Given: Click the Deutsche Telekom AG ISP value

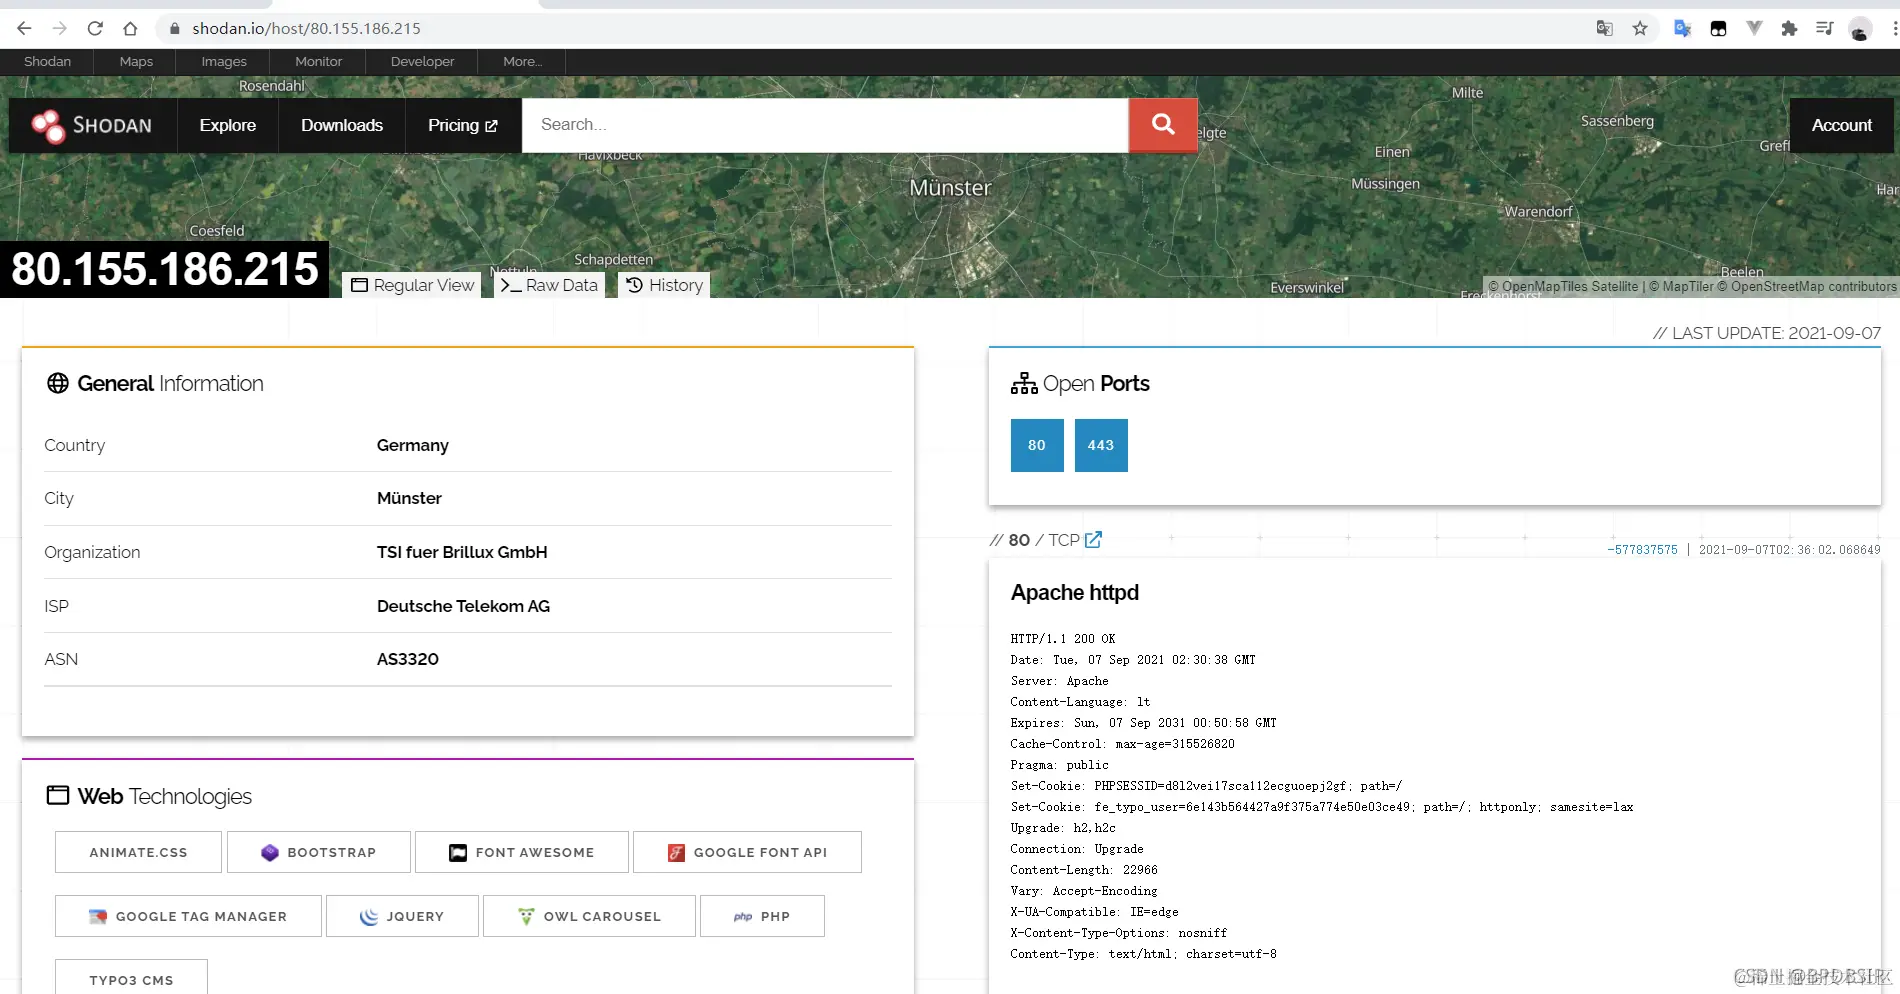Looking at the screenshot, I should pos(463,606).
